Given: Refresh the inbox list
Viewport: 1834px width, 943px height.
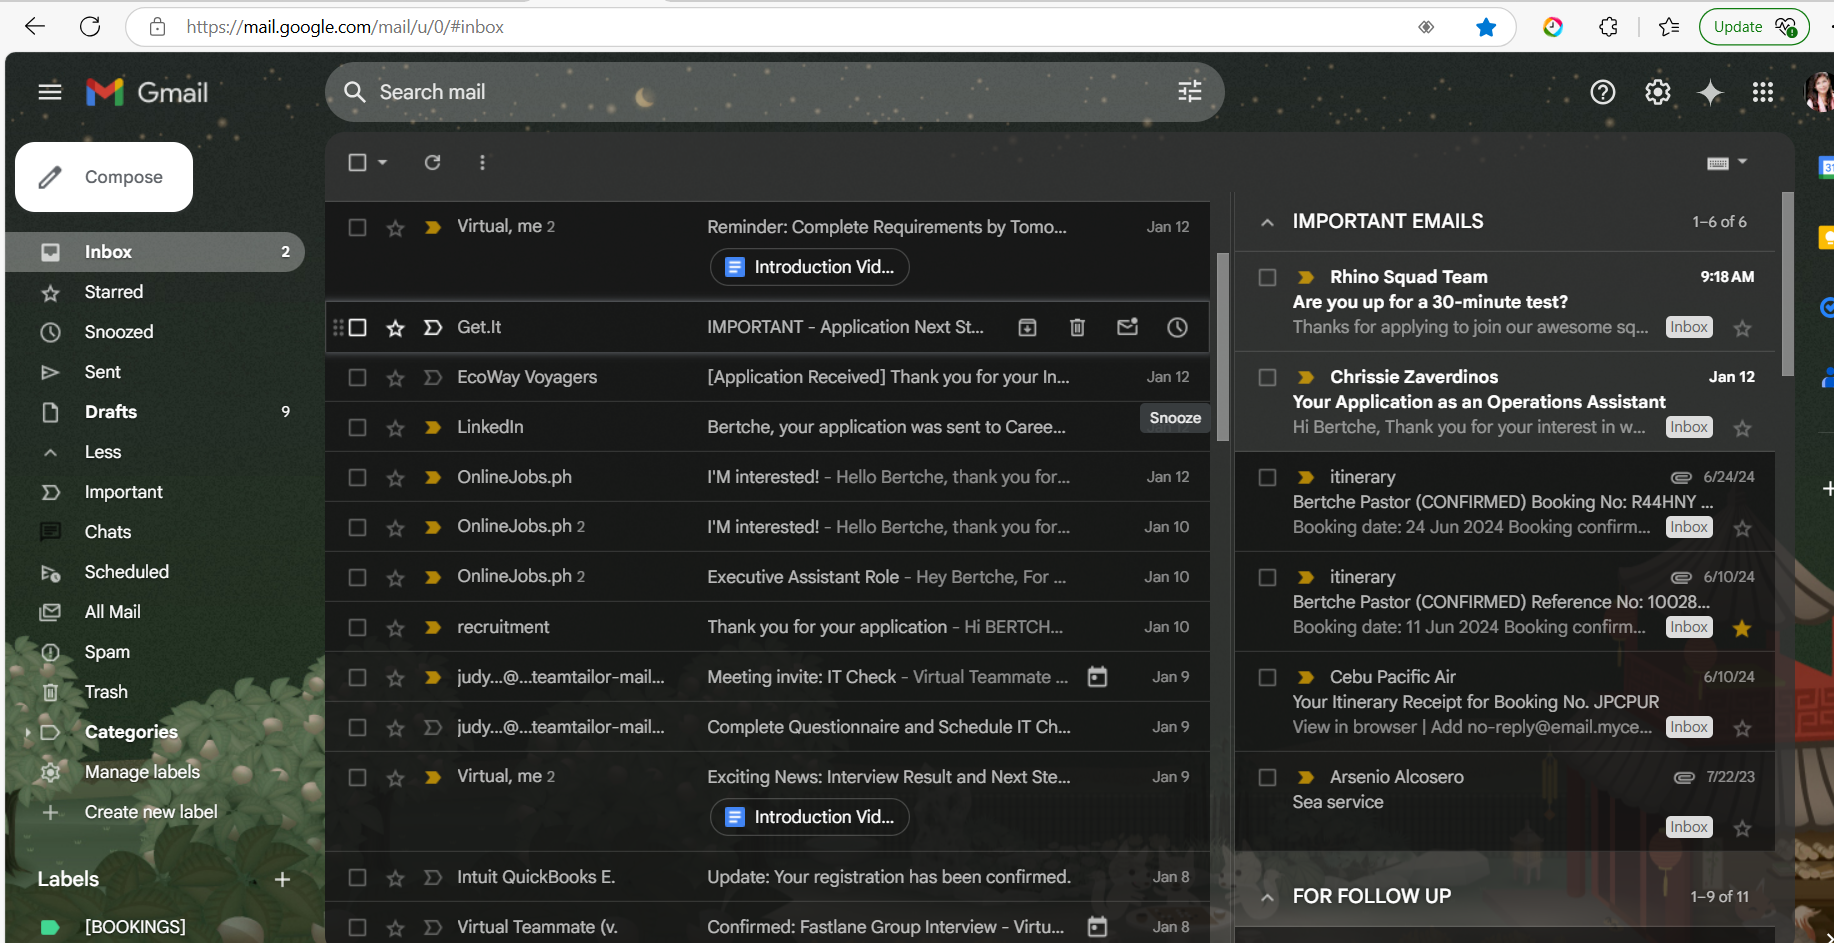Looking at the screenshot, I should 432,162.
